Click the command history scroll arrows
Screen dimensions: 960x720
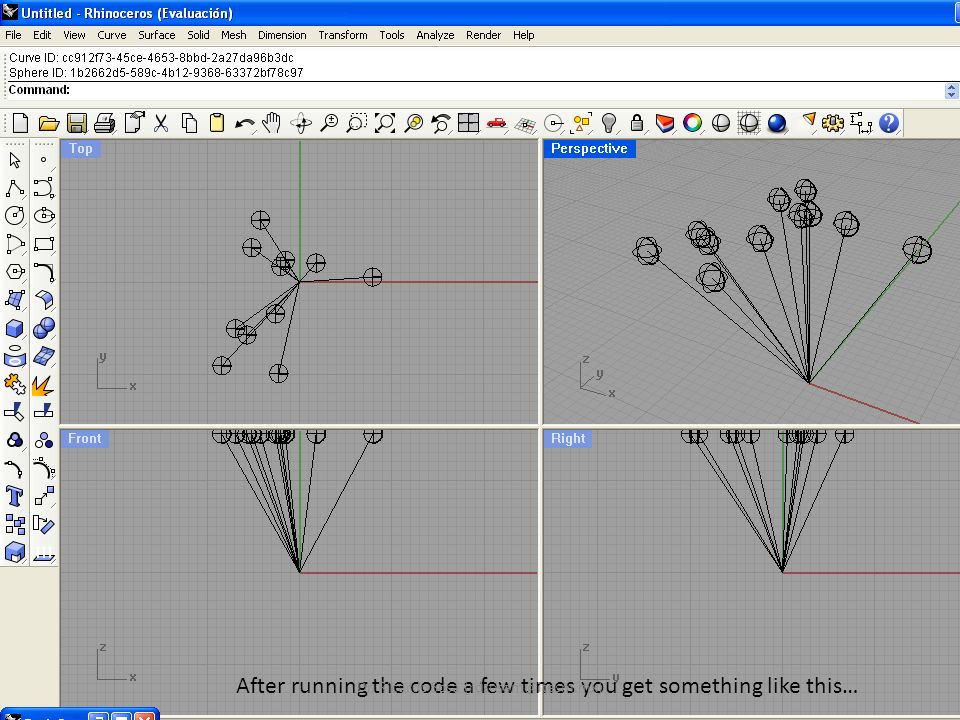(x=951, y=91)
